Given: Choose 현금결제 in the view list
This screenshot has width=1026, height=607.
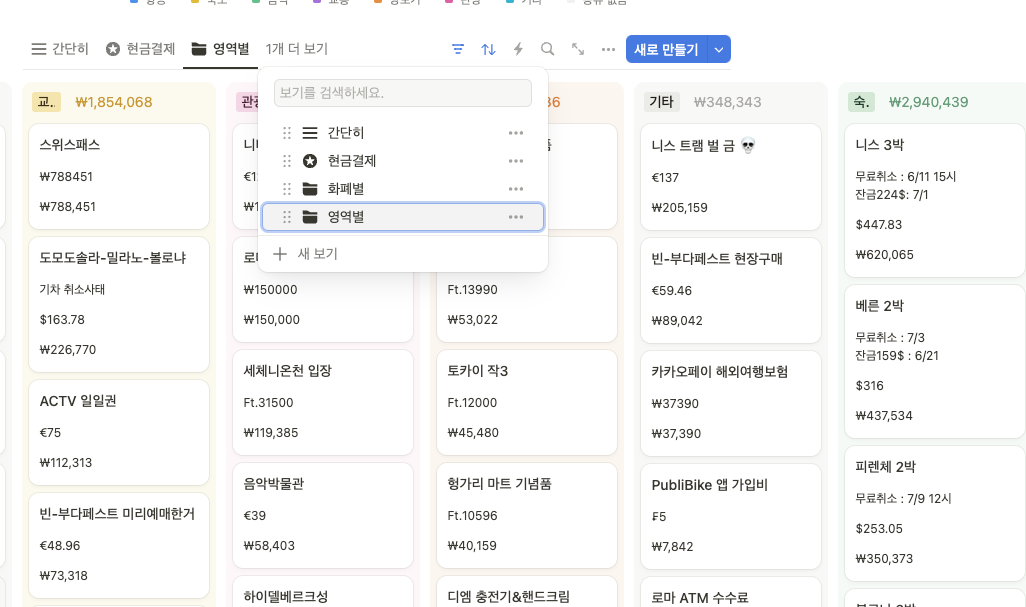Looking at the screenshot, I should [402, 161].
